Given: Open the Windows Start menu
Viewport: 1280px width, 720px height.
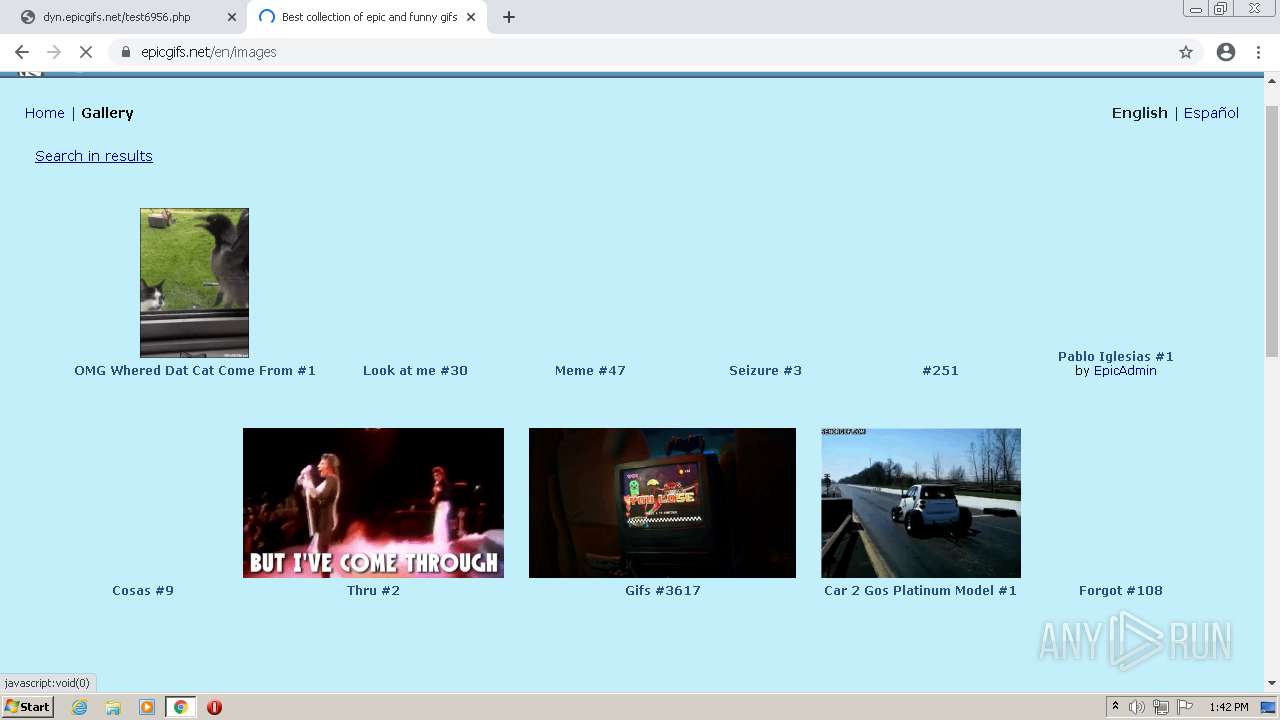Looking at the screenshot, I should point(28,707).
